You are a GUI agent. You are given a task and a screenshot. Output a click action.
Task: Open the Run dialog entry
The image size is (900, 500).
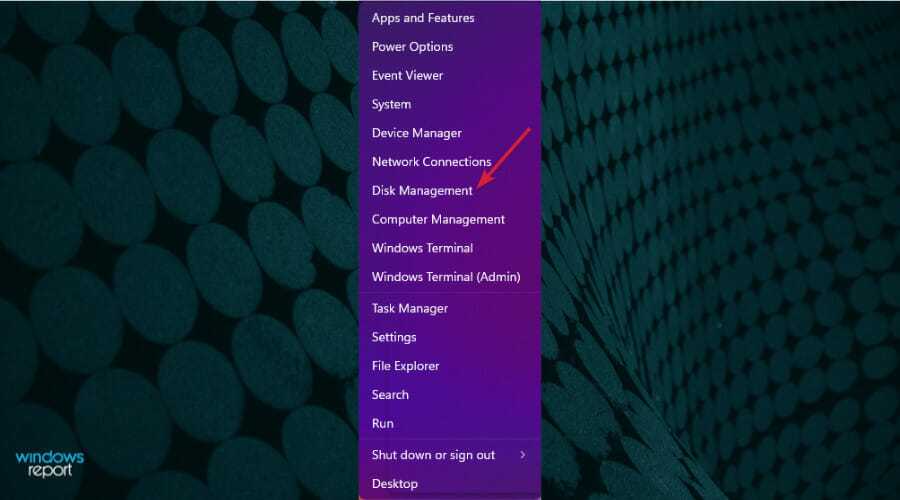382,424
